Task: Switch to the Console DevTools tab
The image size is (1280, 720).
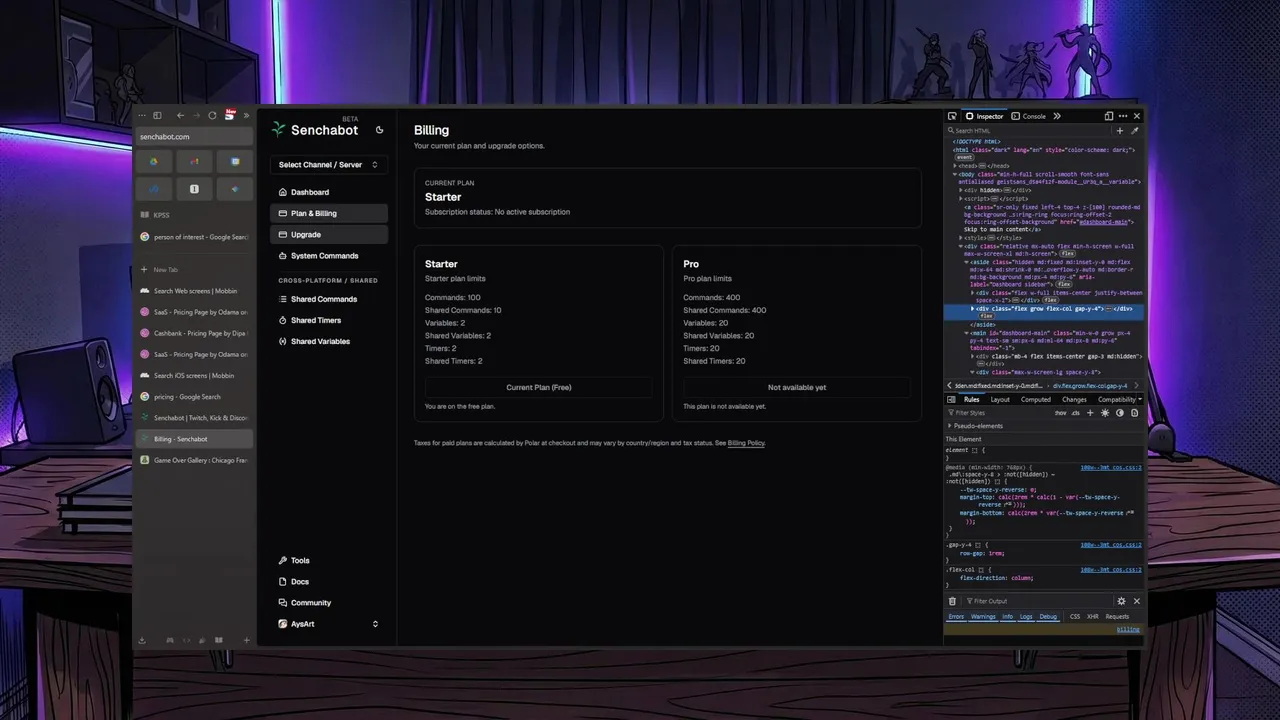Action: click(x=1029, y=116)
